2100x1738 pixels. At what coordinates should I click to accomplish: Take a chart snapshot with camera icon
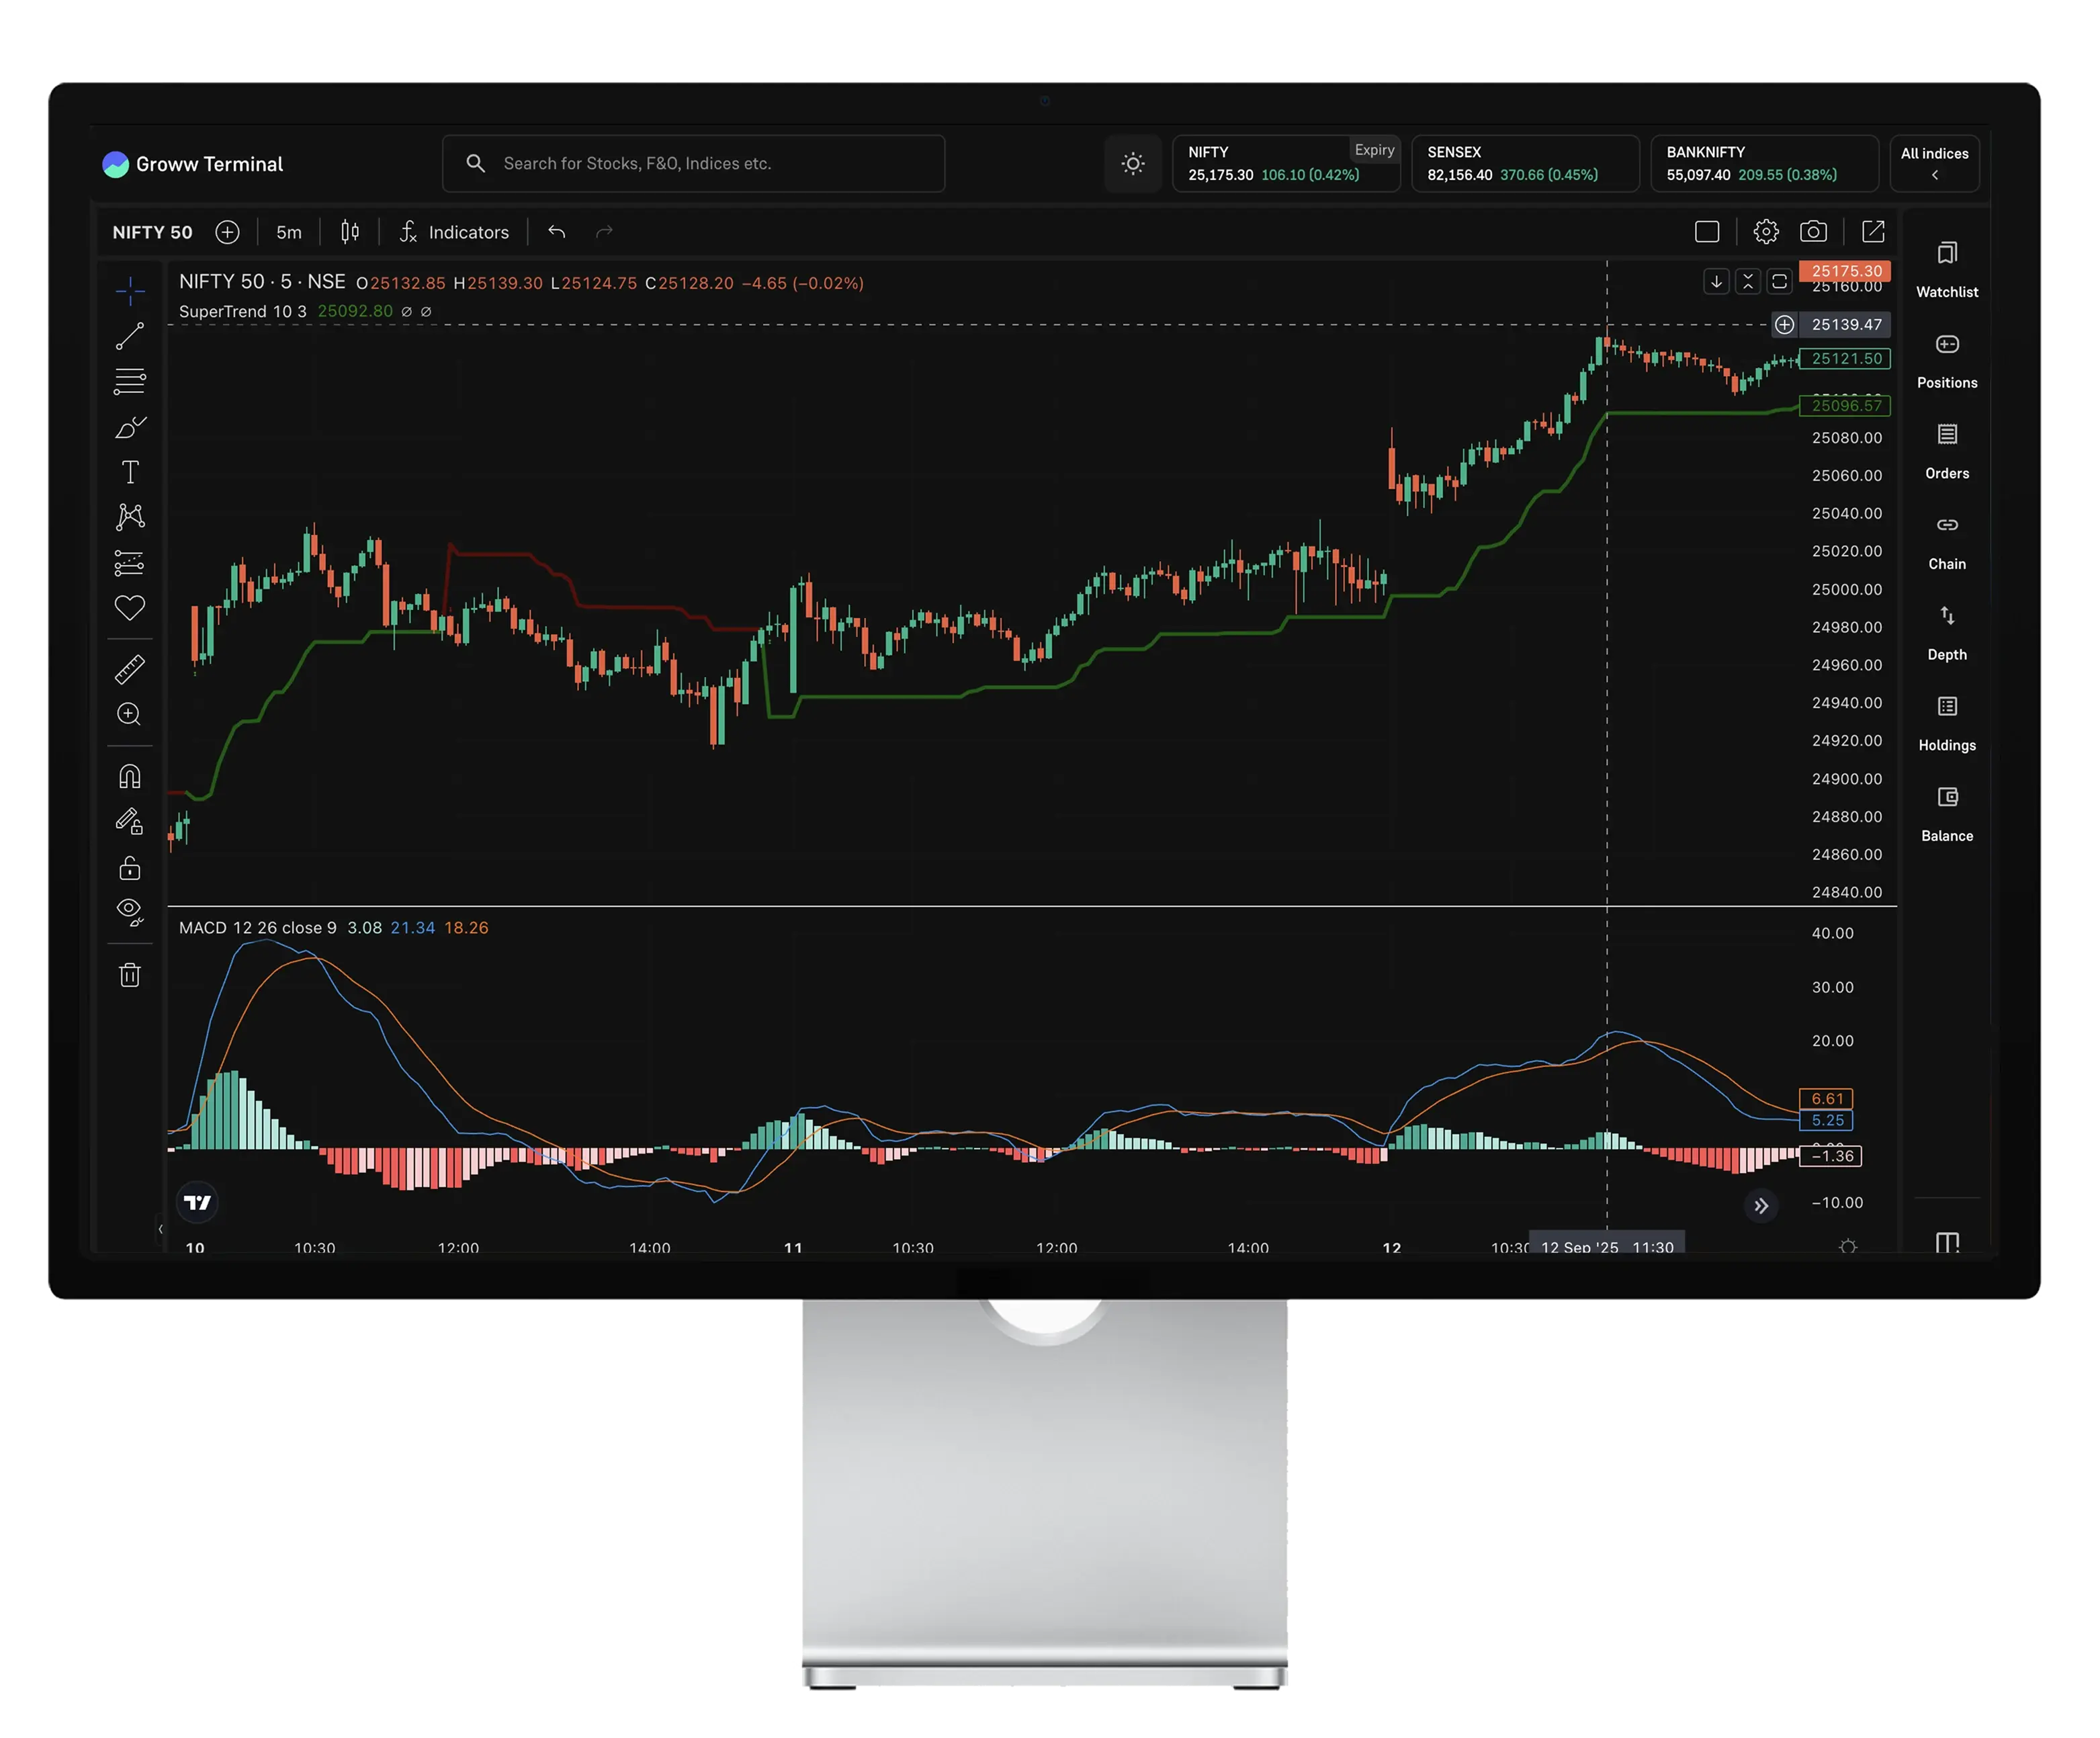(1813, 232)
